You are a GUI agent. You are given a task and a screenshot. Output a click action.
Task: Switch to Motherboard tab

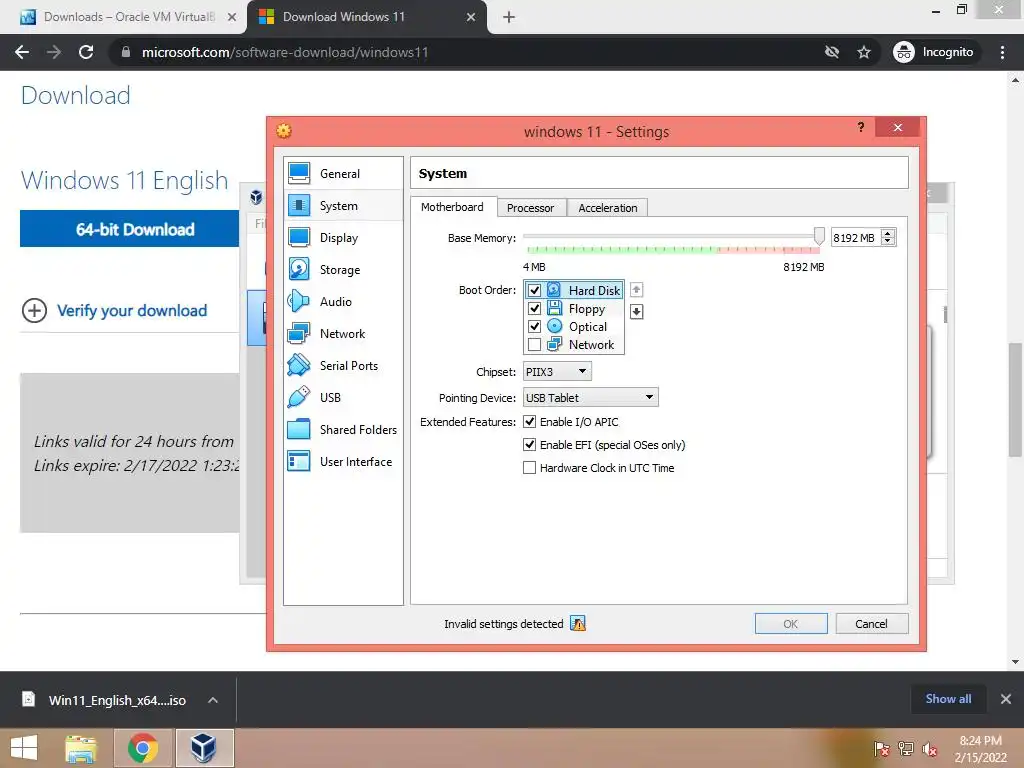pyautogui.click(x=453, y=207)
